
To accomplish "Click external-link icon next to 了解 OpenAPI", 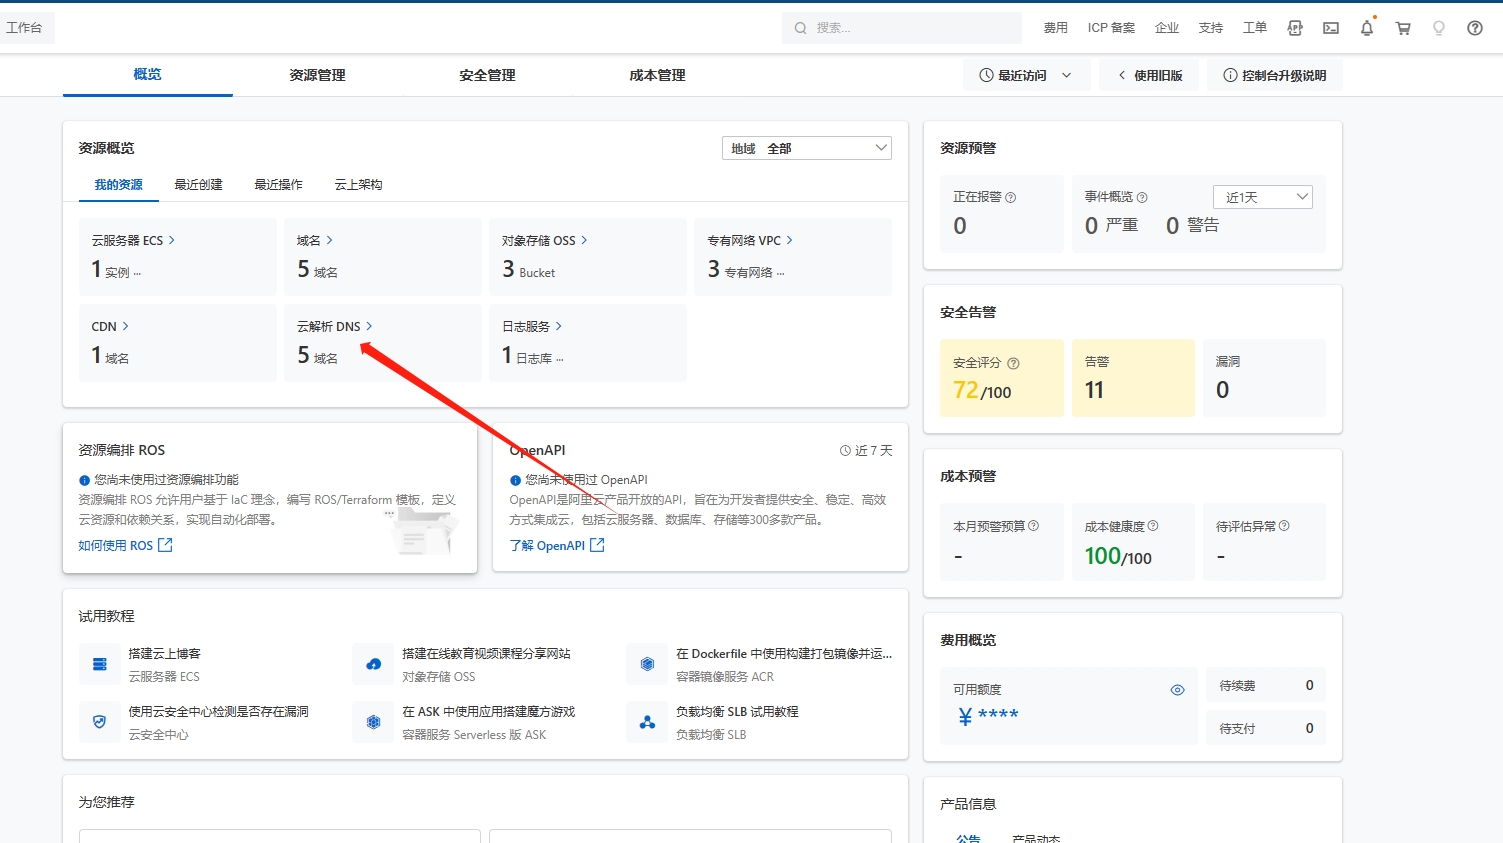I will [x=597, y=545].
